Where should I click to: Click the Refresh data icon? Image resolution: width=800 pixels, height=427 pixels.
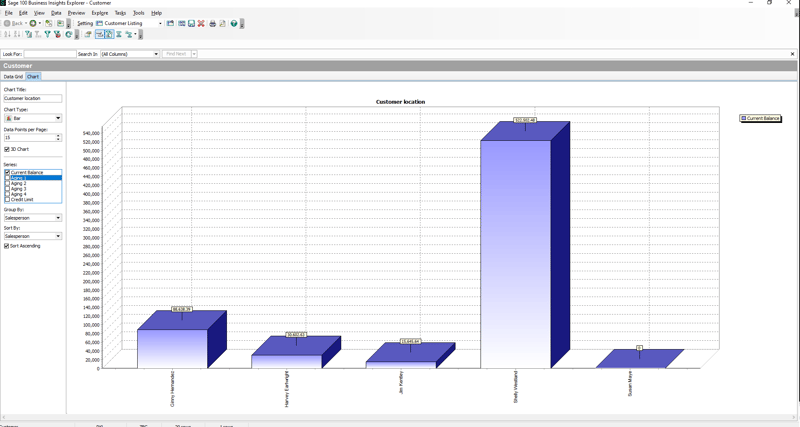pos(69,34)
